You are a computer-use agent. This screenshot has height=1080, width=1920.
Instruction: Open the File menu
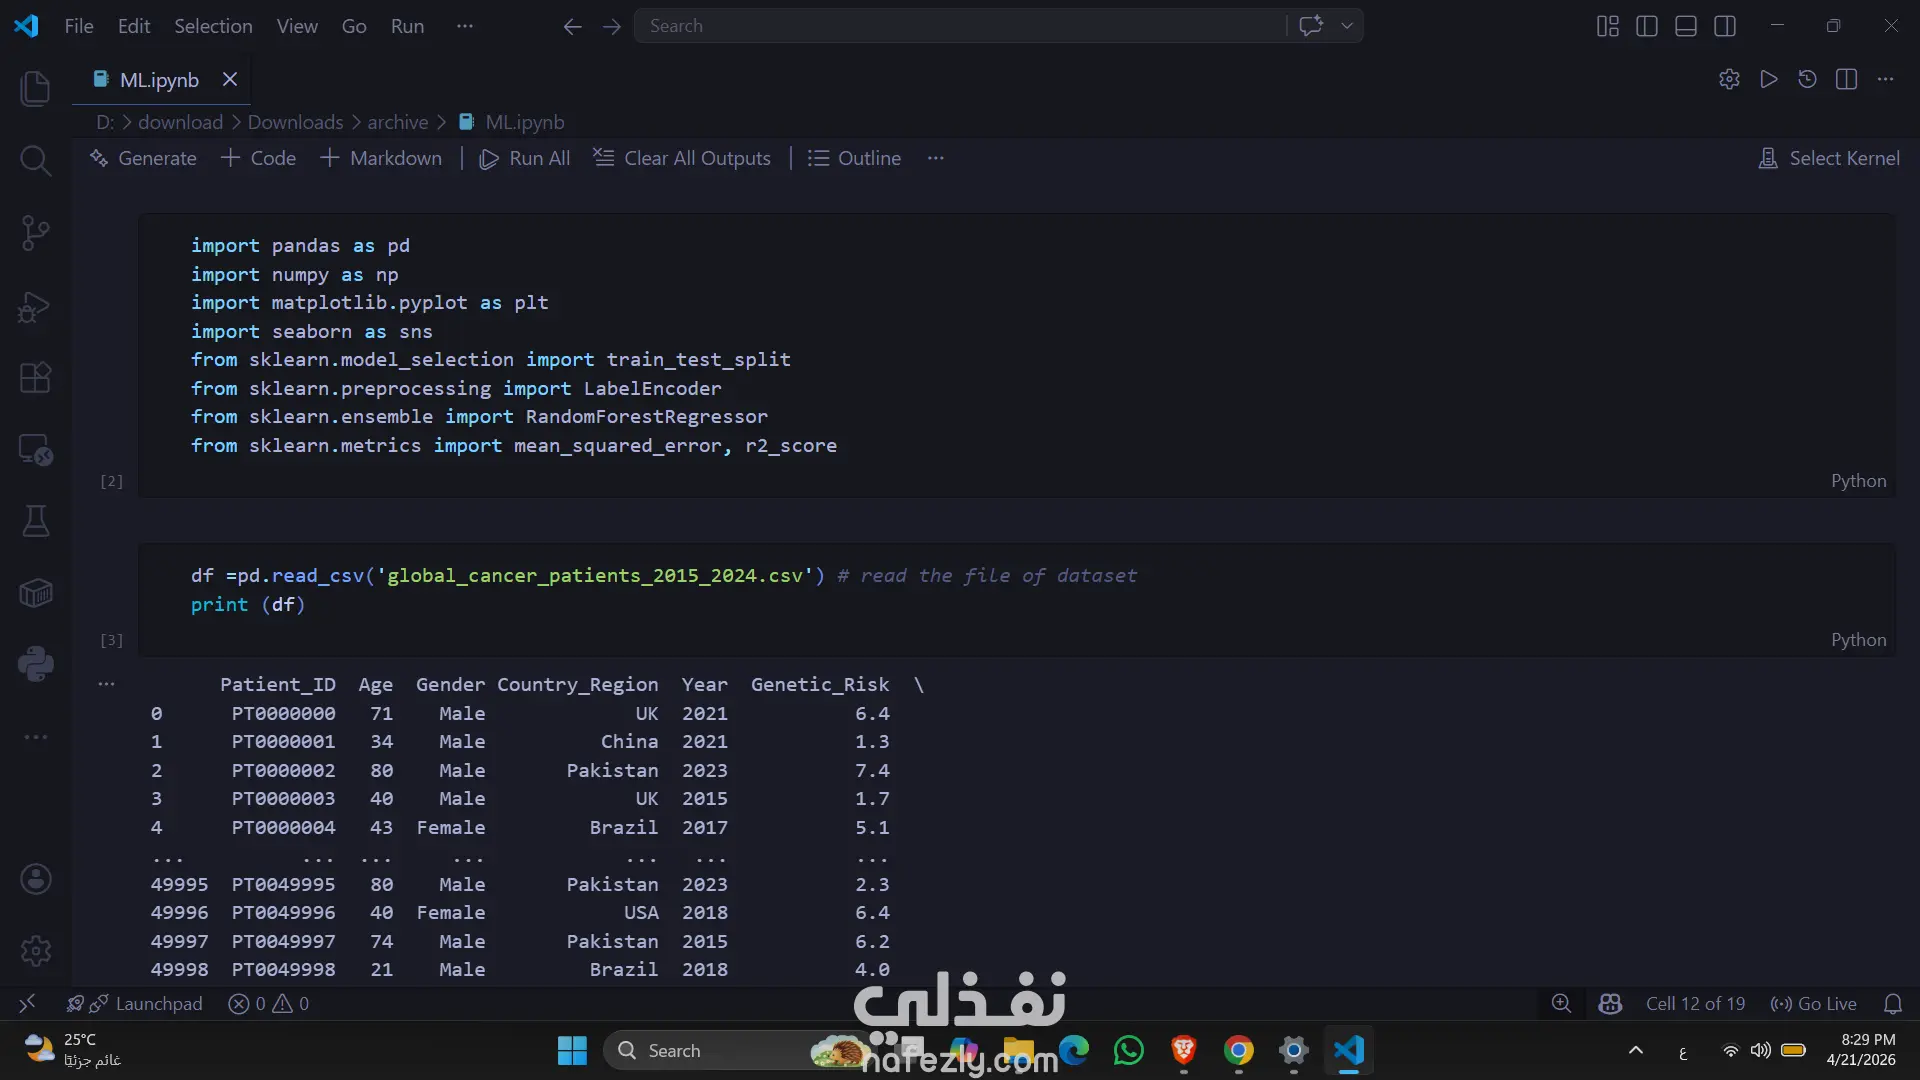pos(79,26)
